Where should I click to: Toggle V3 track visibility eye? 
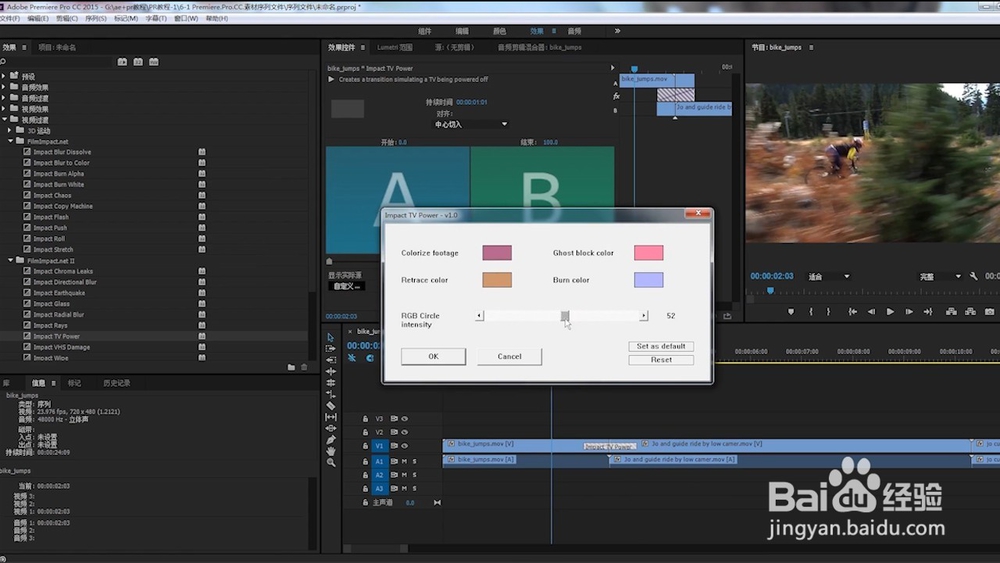click(404, 419)
